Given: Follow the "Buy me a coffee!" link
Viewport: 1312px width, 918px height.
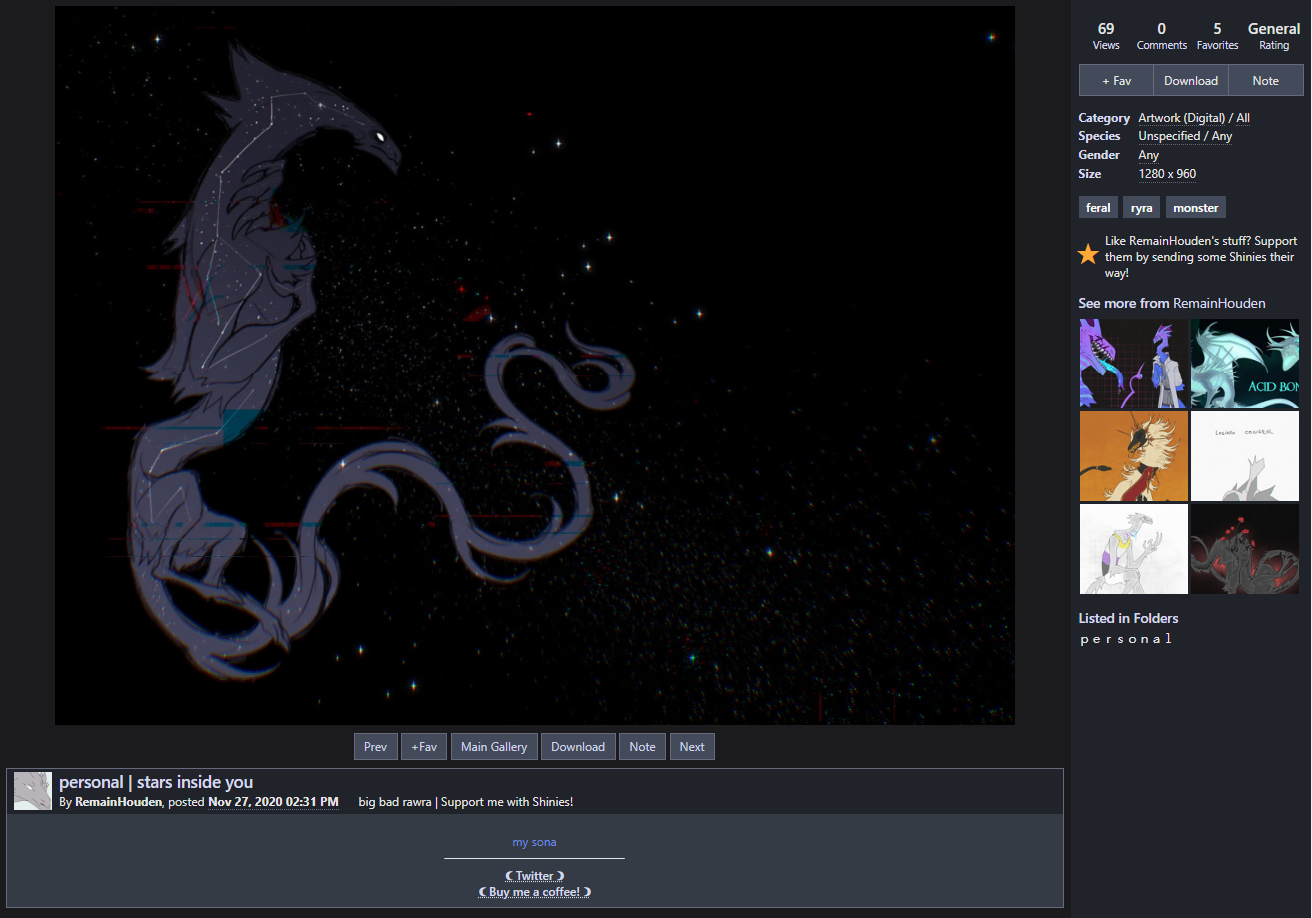Looking at the screenshot, I should tap(534, 892).
